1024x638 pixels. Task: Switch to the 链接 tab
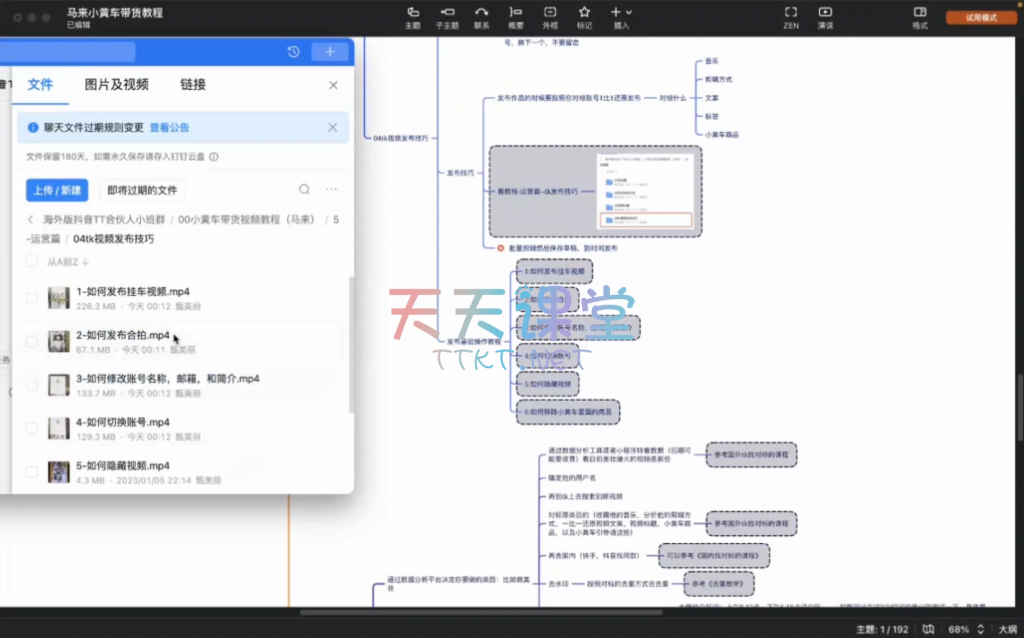click(x=193, y=85)
